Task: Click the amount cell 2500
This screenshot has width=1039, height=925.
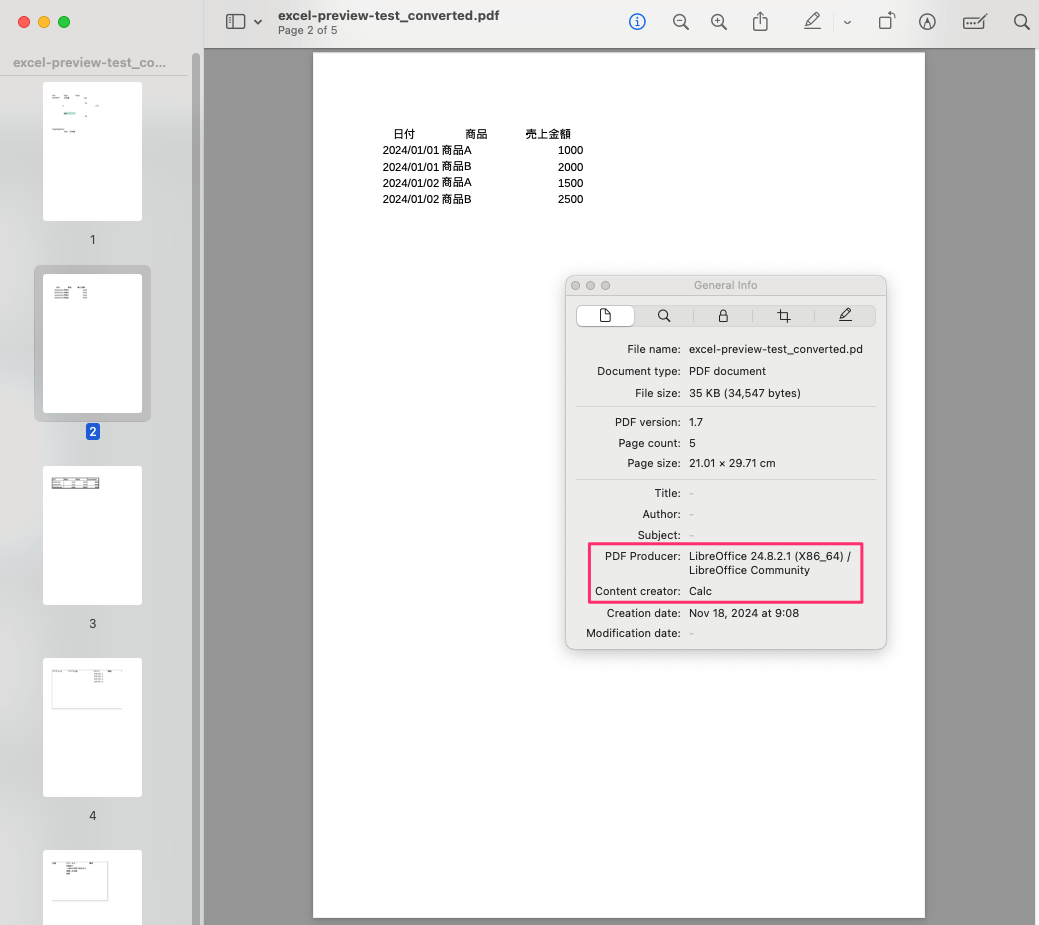Action: tap(570, 199)
